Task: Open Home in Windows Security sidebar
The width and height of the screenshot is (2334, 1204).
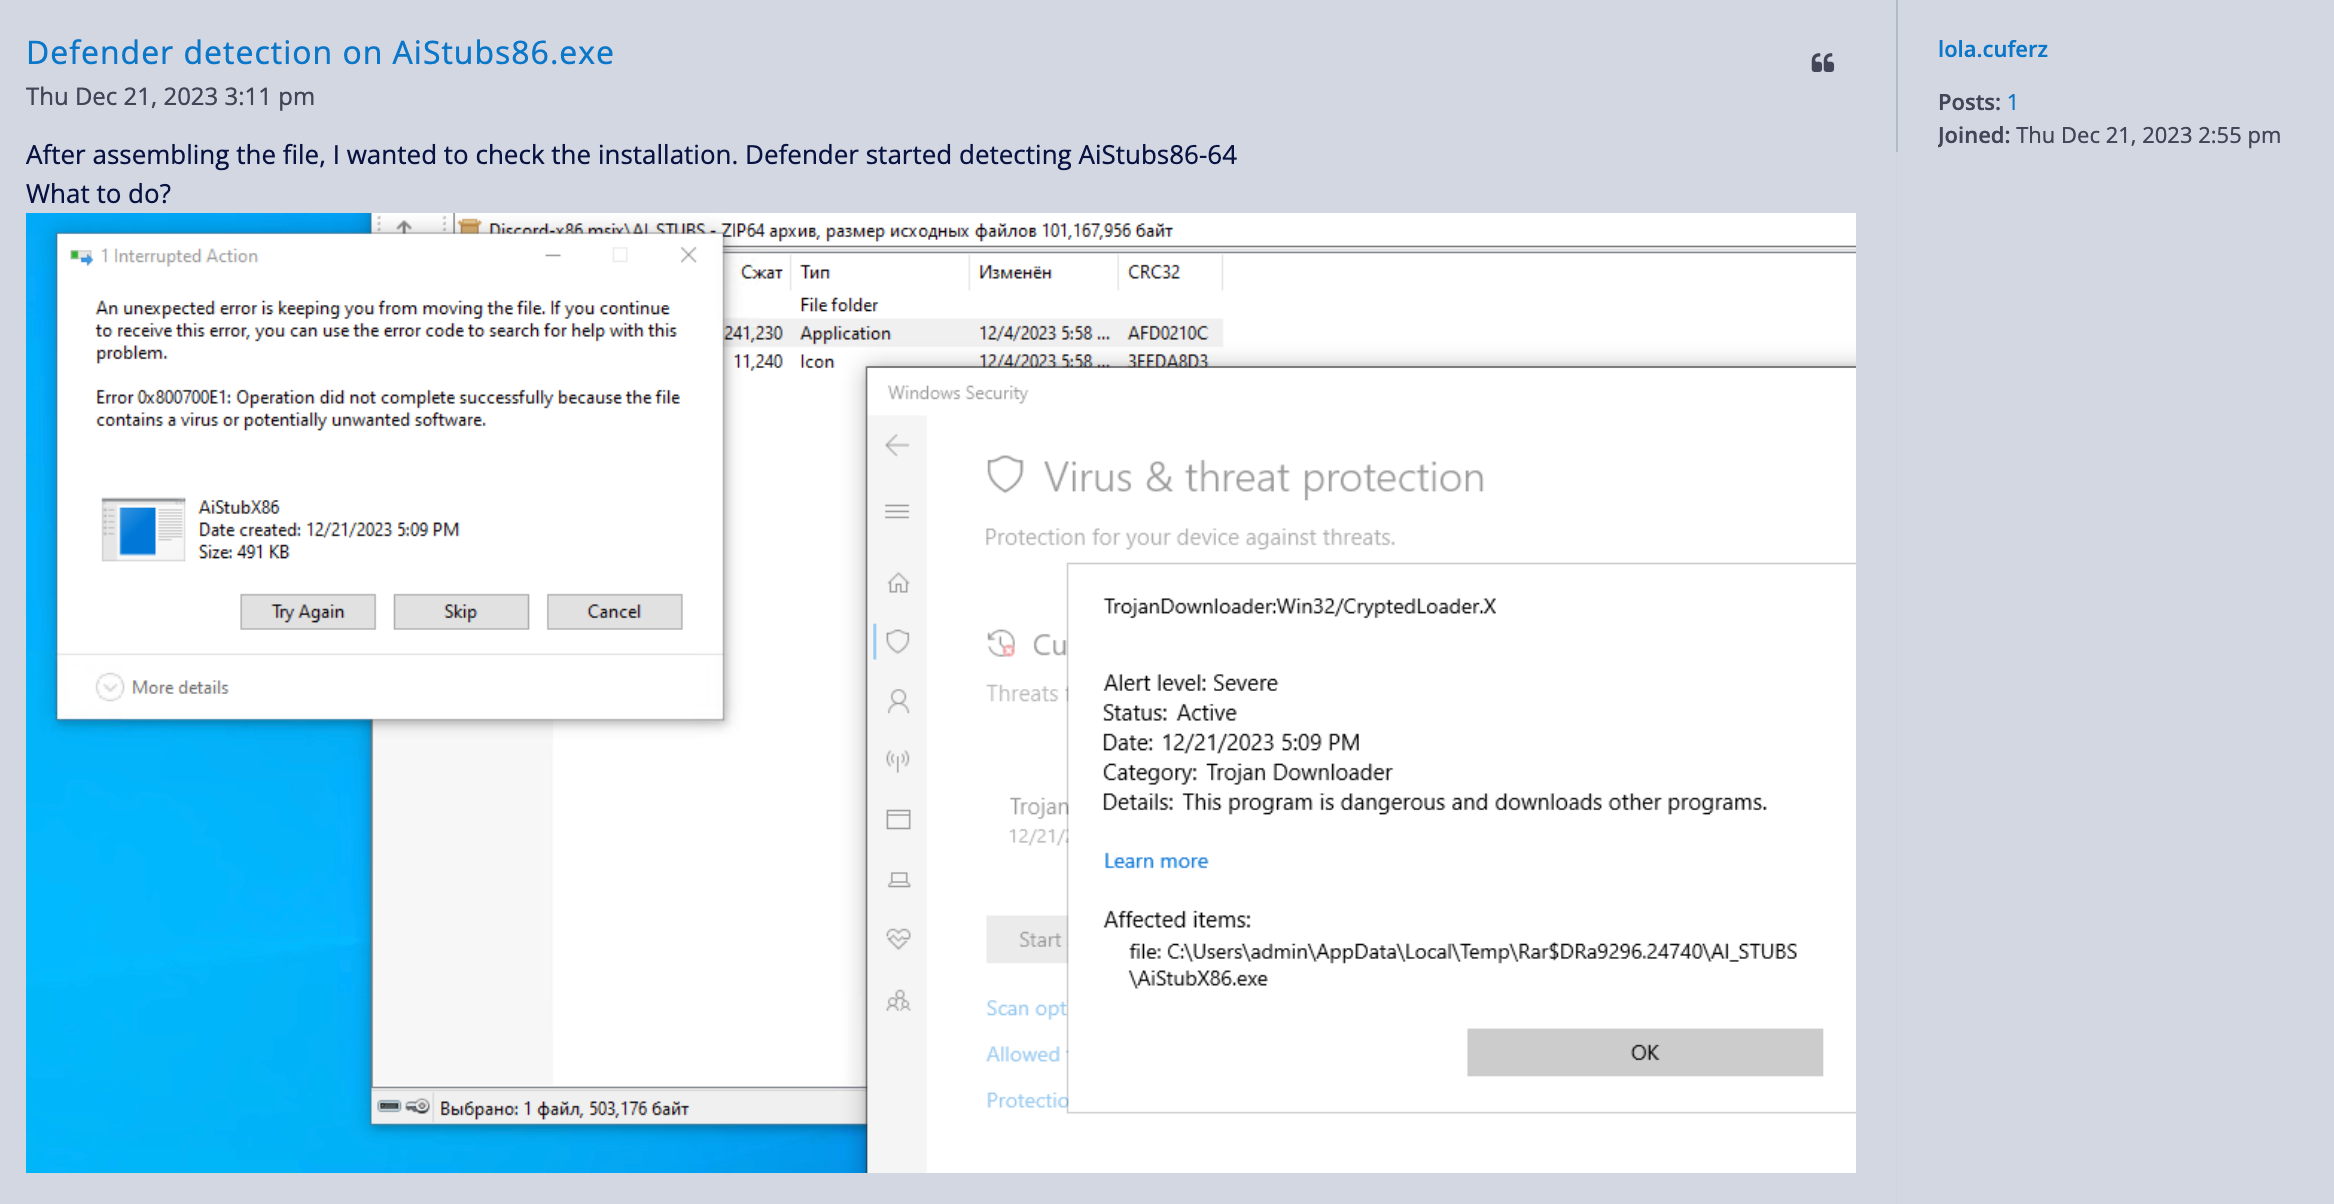Action: [x=898, y=583]
